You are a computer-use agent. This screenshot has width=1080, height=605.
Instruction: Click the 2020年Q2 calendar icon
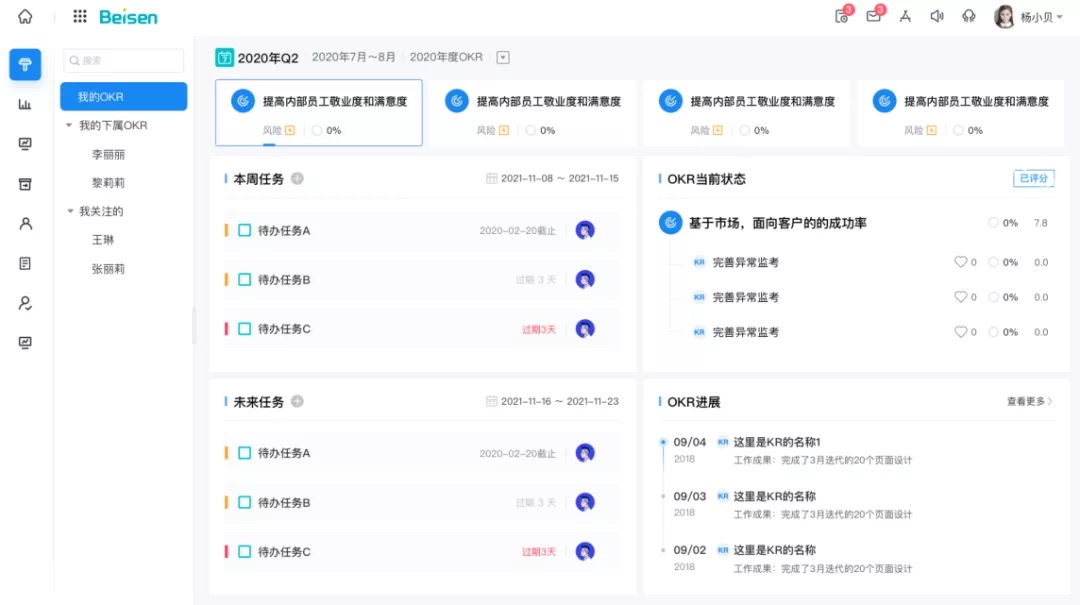coord(225,57)
